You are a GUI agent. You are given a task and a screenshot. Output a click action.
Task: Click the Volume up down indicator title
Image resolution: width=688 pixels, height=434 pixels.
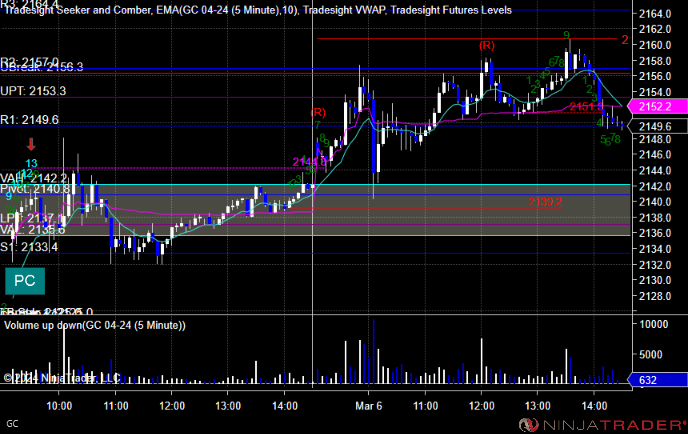[x=95, y=325]
